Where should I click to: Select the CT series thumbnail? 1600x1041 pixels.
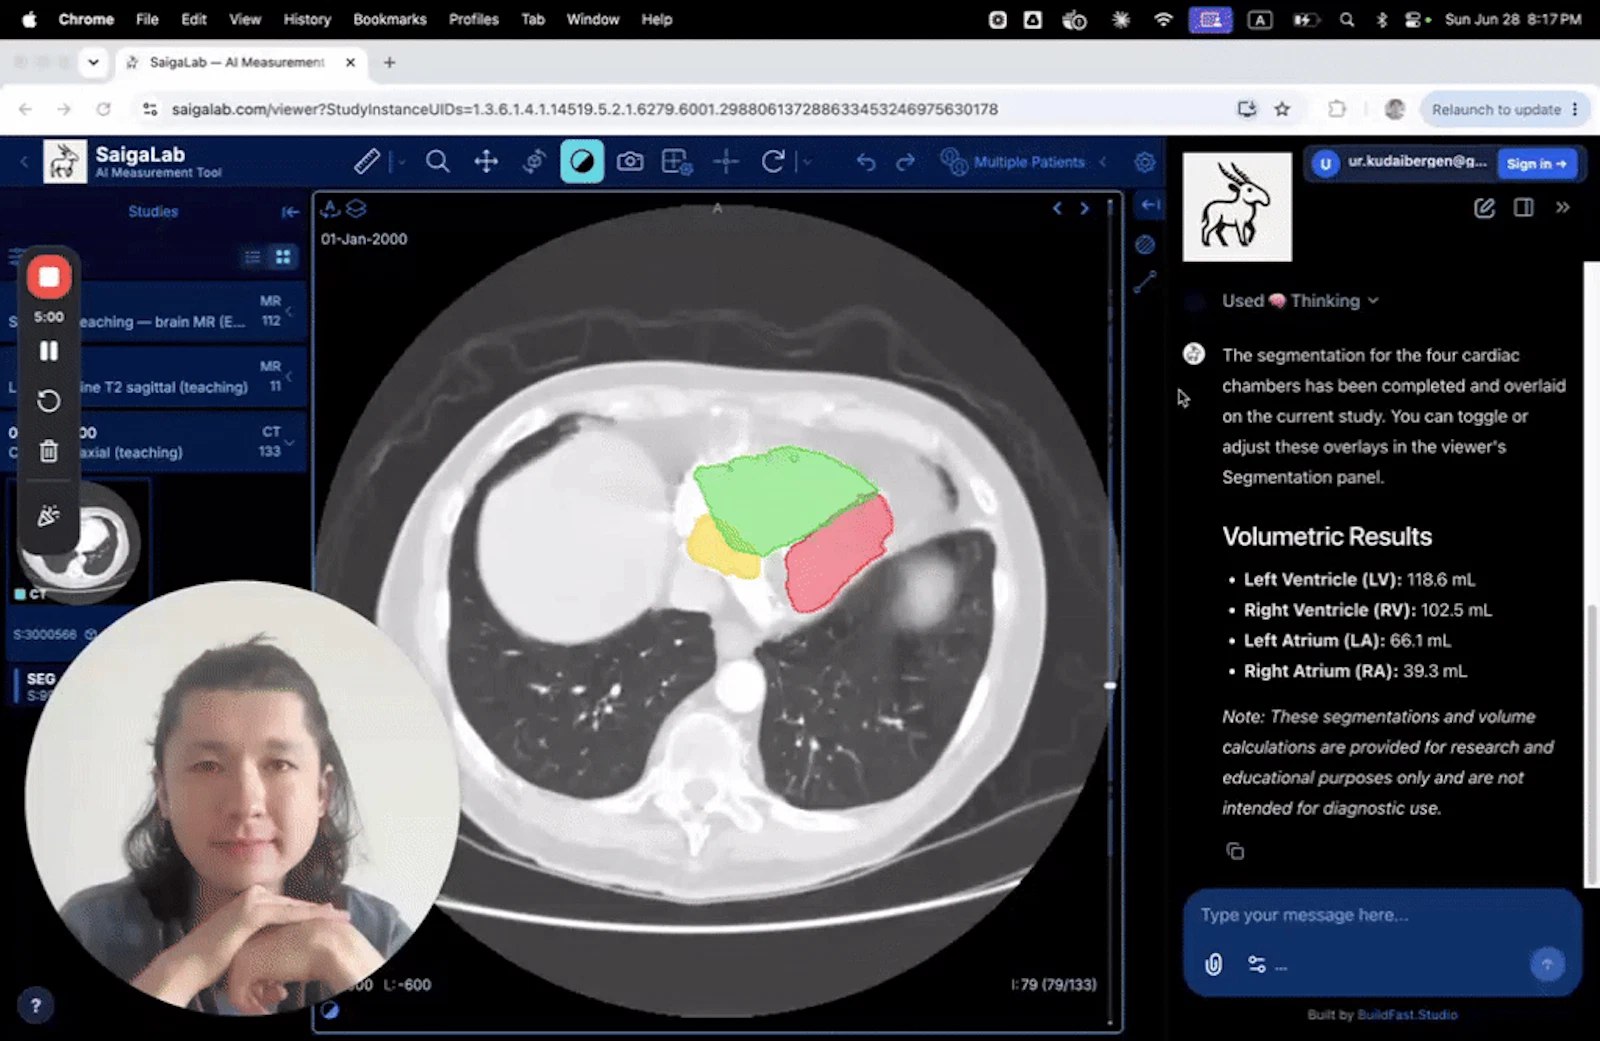78,541
